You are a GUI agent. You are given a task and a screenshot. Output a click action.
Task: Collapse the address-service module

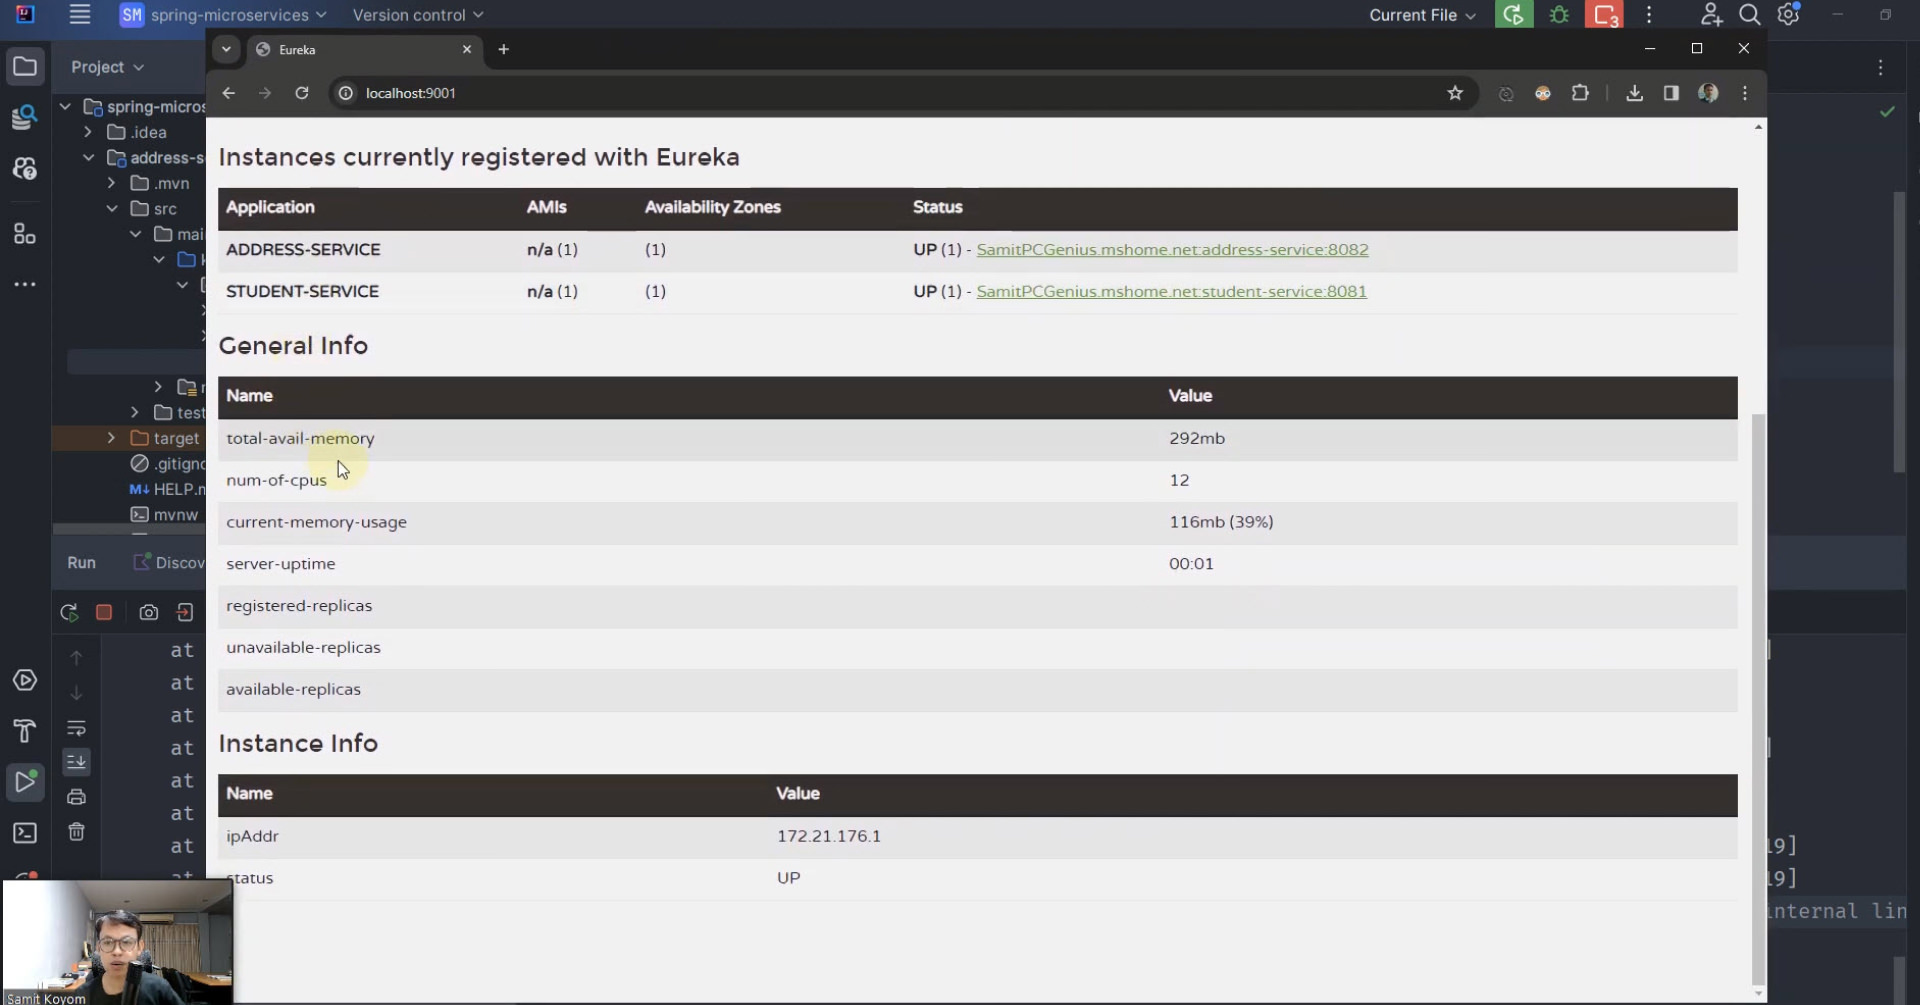(88, 158)
